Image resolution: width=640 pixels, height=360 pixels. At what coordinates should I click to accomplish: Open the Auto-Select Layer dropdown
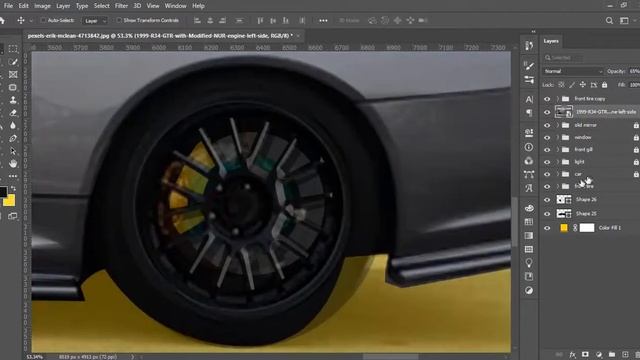point(95,20)
